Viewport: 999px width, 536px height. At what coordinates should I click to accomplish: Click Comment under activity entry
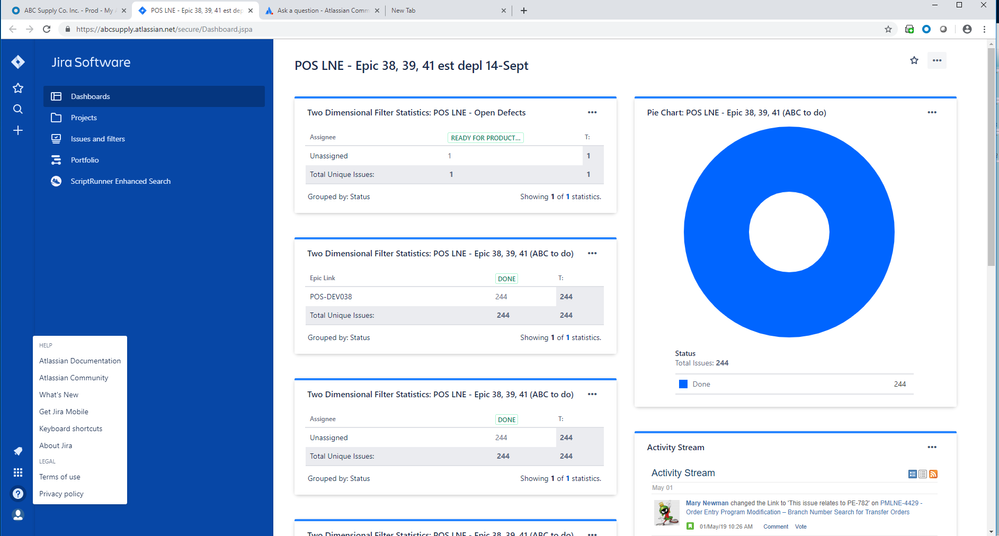(775, 526)
